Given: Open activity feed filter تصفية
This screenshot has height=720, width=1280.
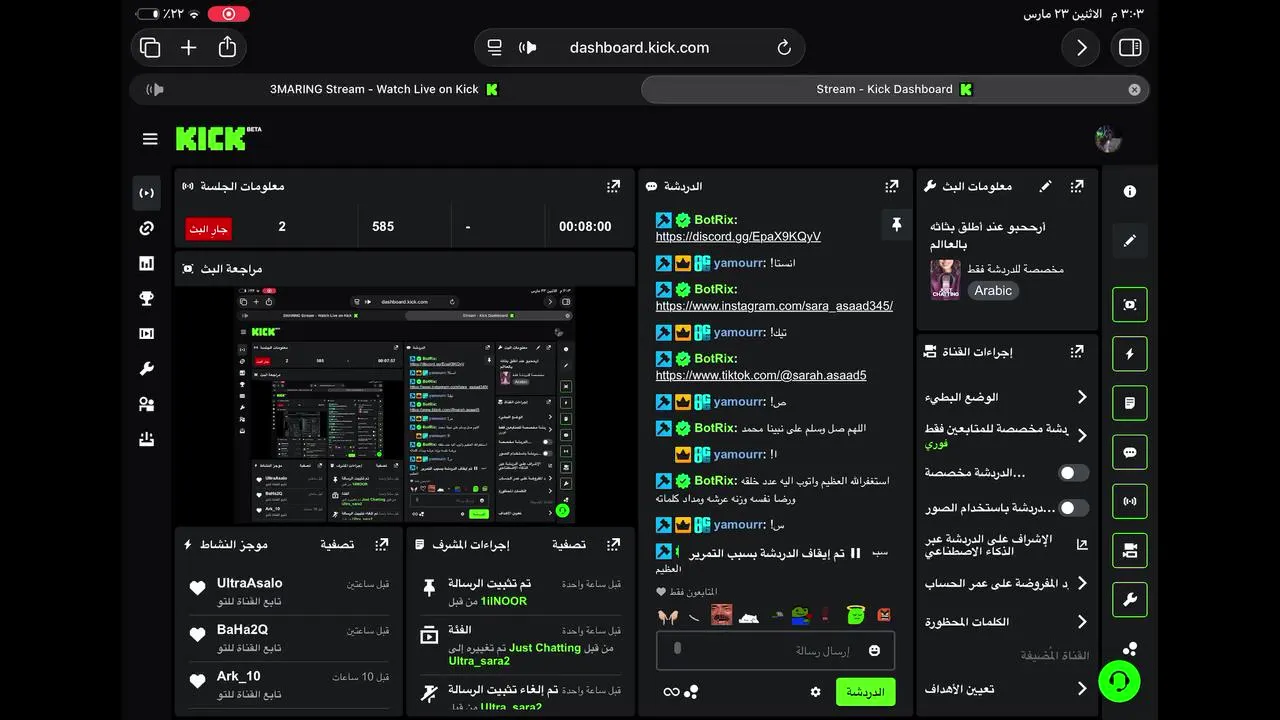Looking at the screenshot, I should coord(337,545).
